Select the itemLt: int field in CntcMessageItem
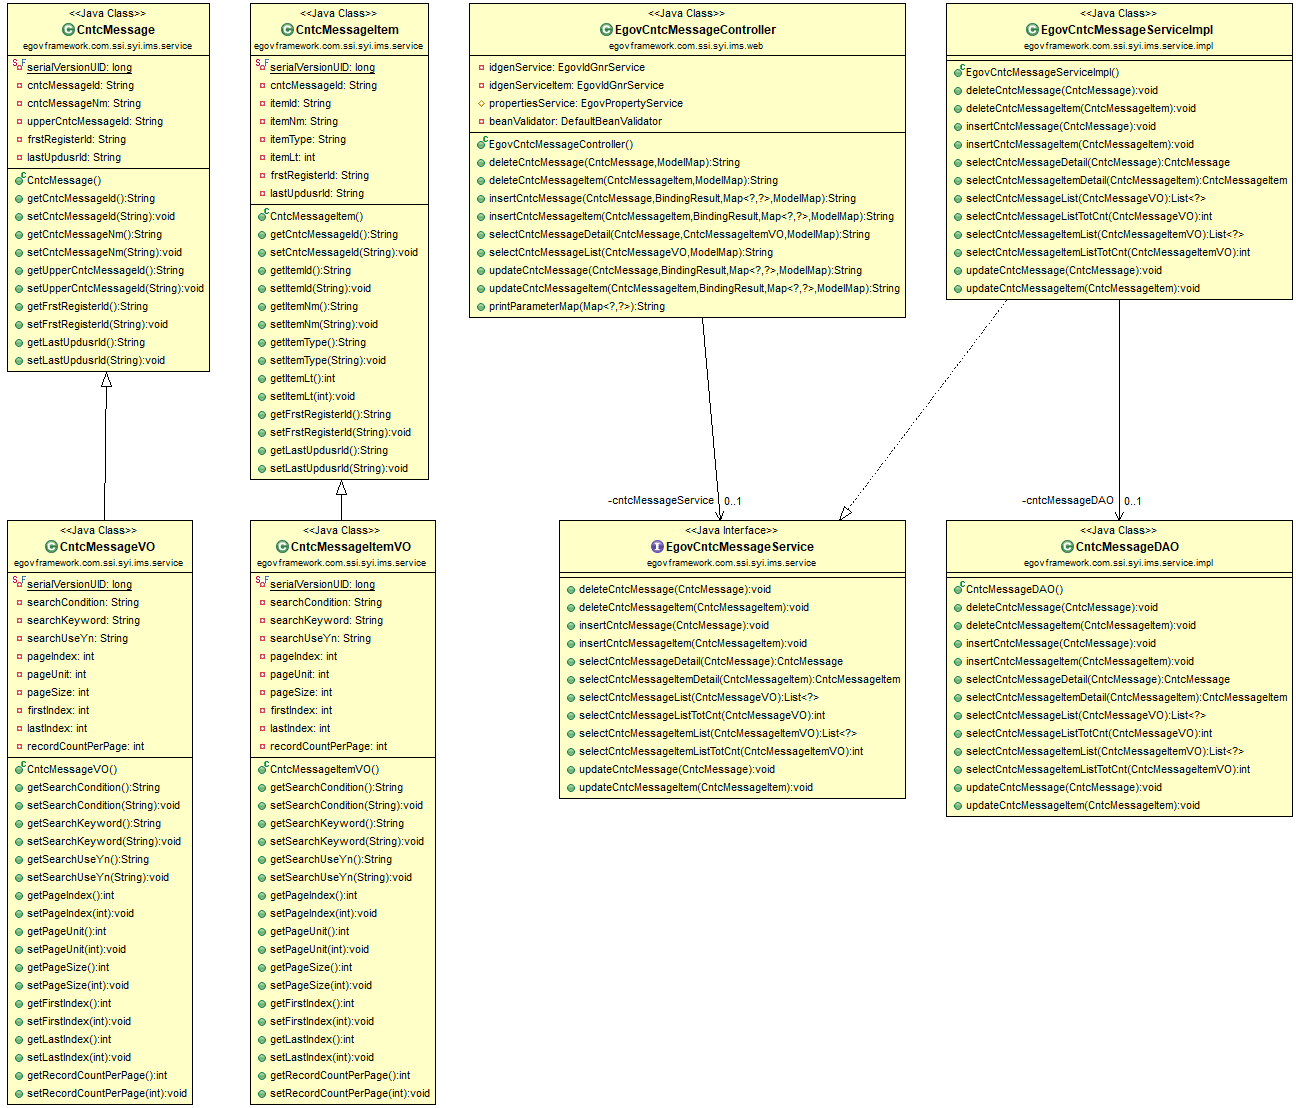 [292, 157]
